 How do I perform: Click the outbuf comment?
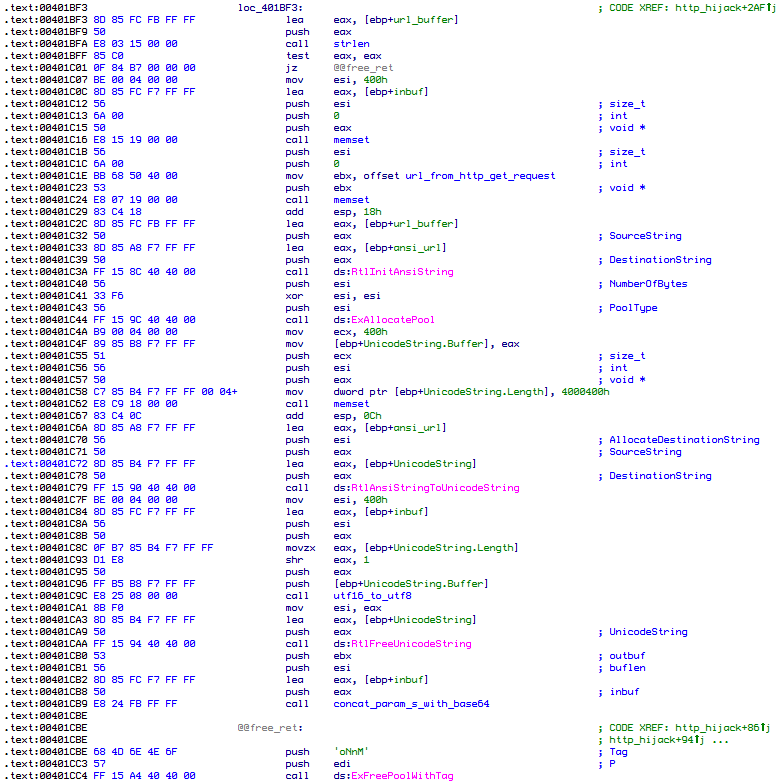(627, 656)
